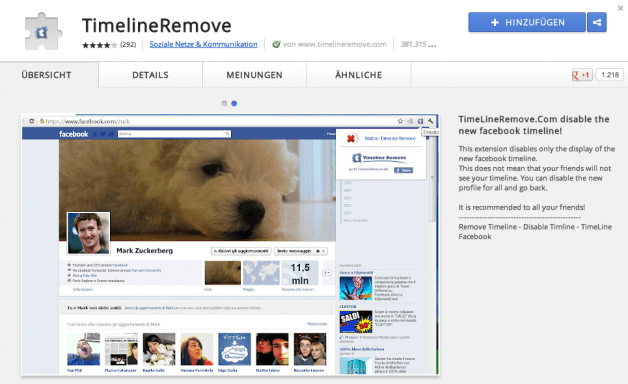
Task: Select the second screenshot carousel dot
Action: (234, 103)
